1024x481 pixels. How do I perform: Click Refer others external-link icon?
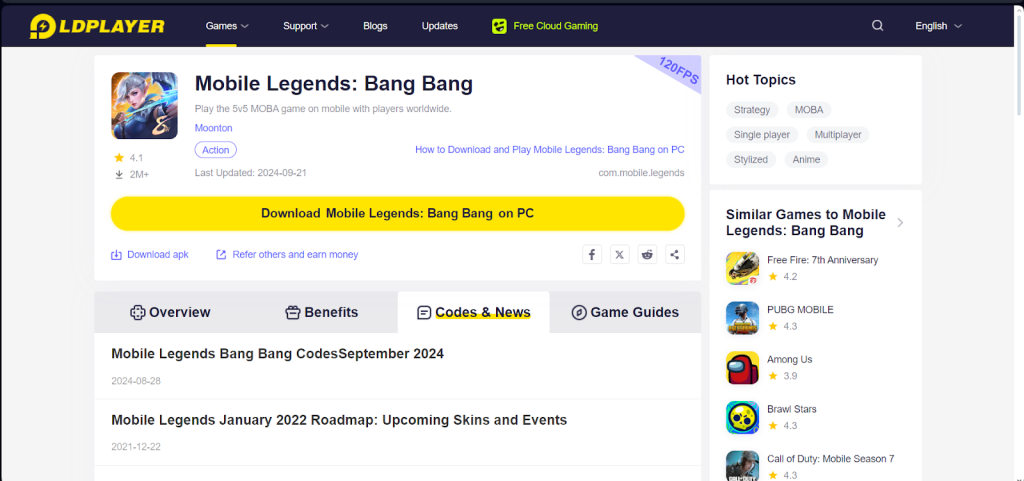click(x=221, y=255)
